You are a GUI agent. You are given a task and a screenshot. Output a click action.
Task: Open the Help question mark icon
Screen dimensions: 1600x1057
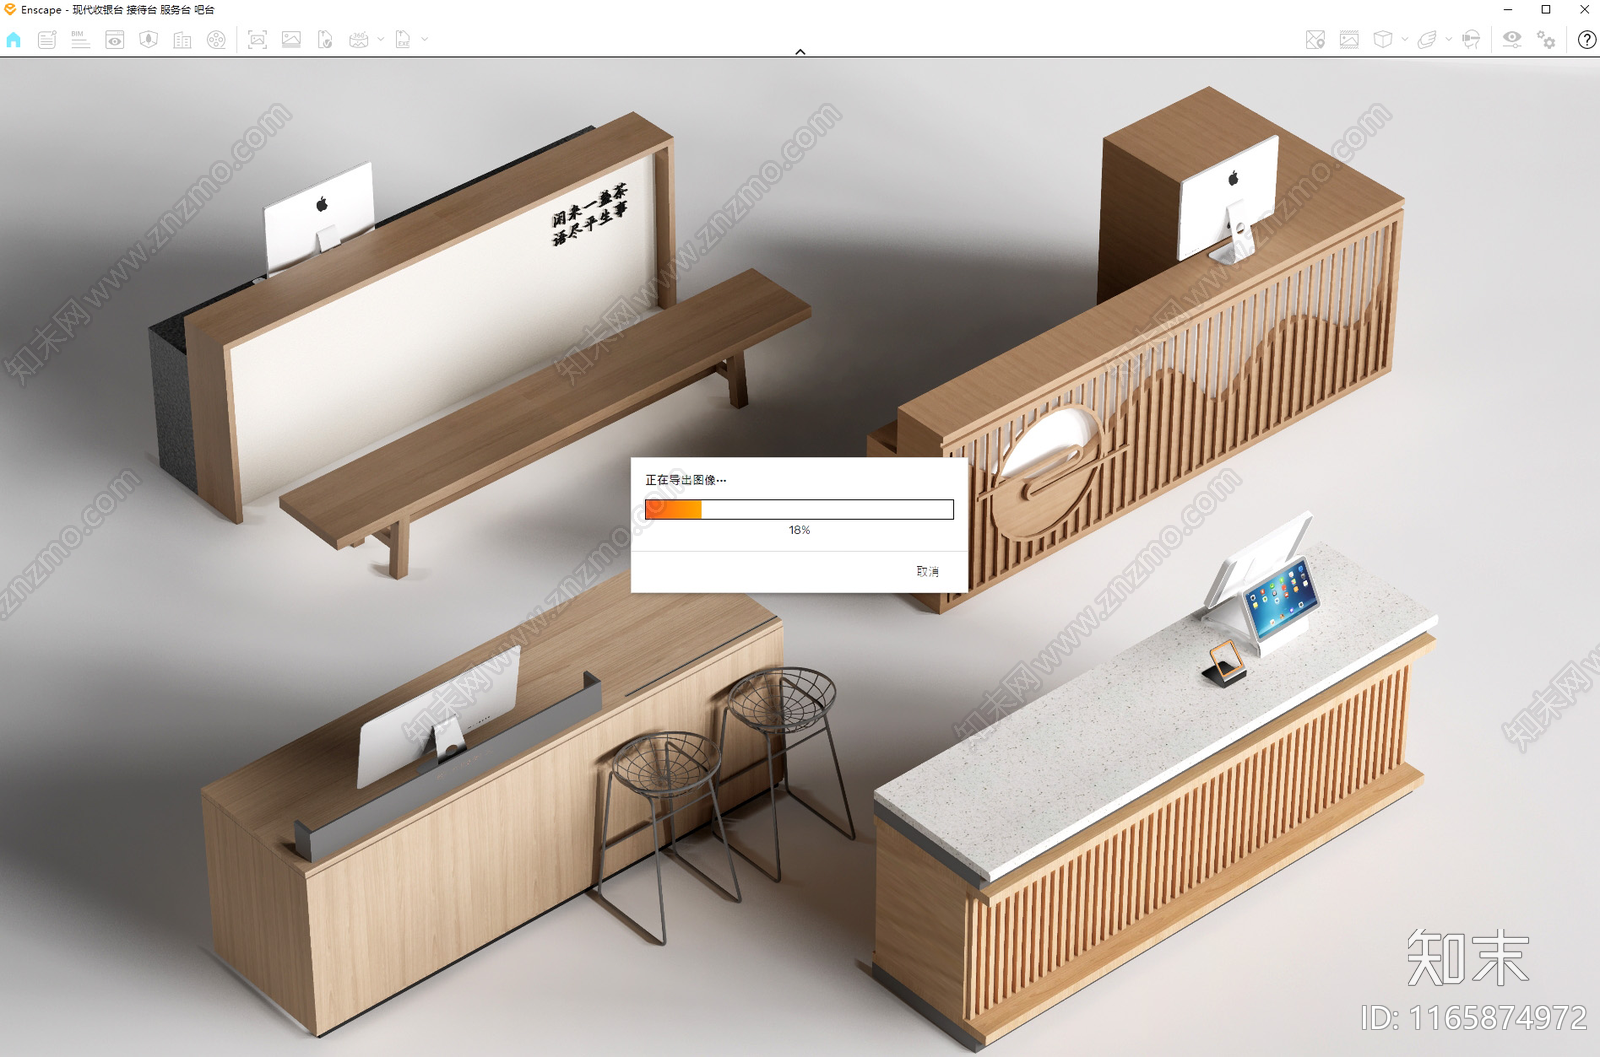1587,40
